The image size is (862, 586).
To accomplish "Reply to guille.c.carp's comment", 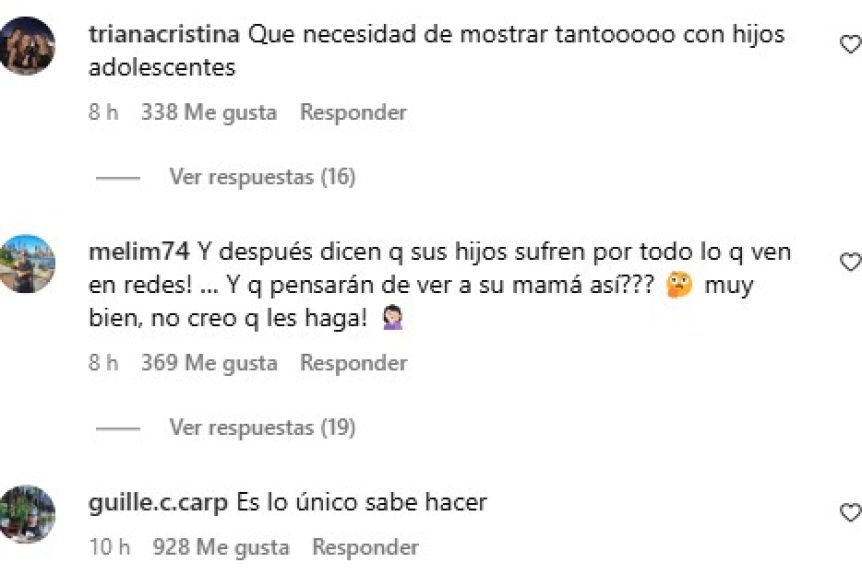I will point(366,547).
